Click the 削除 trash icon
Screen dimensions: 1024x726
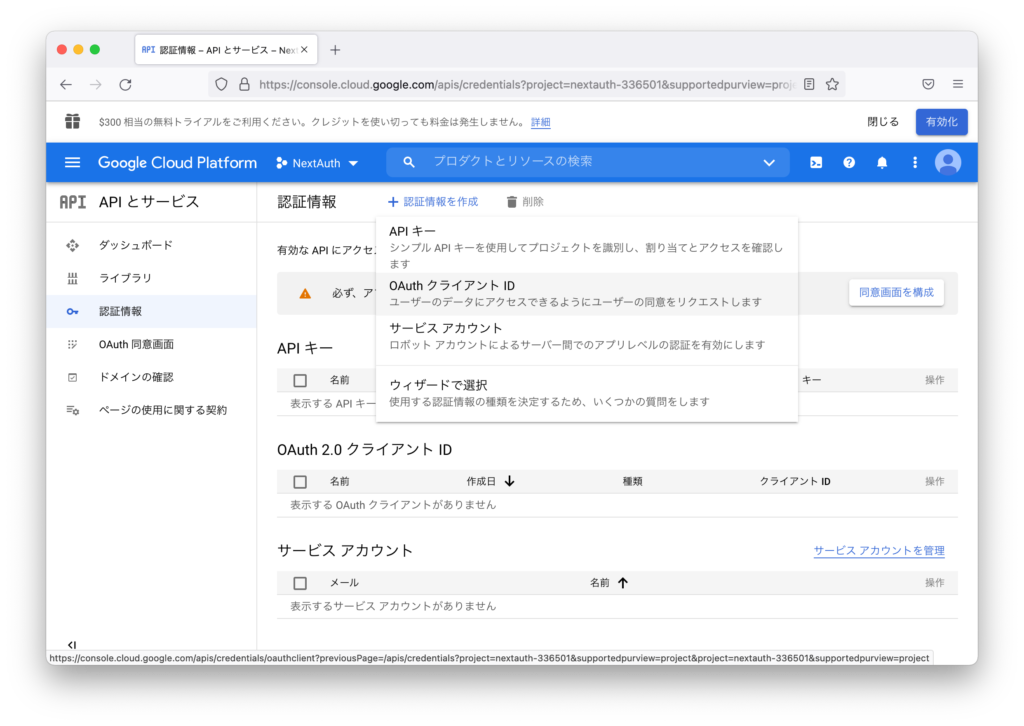pyautogui.click(x=513, y=201)
